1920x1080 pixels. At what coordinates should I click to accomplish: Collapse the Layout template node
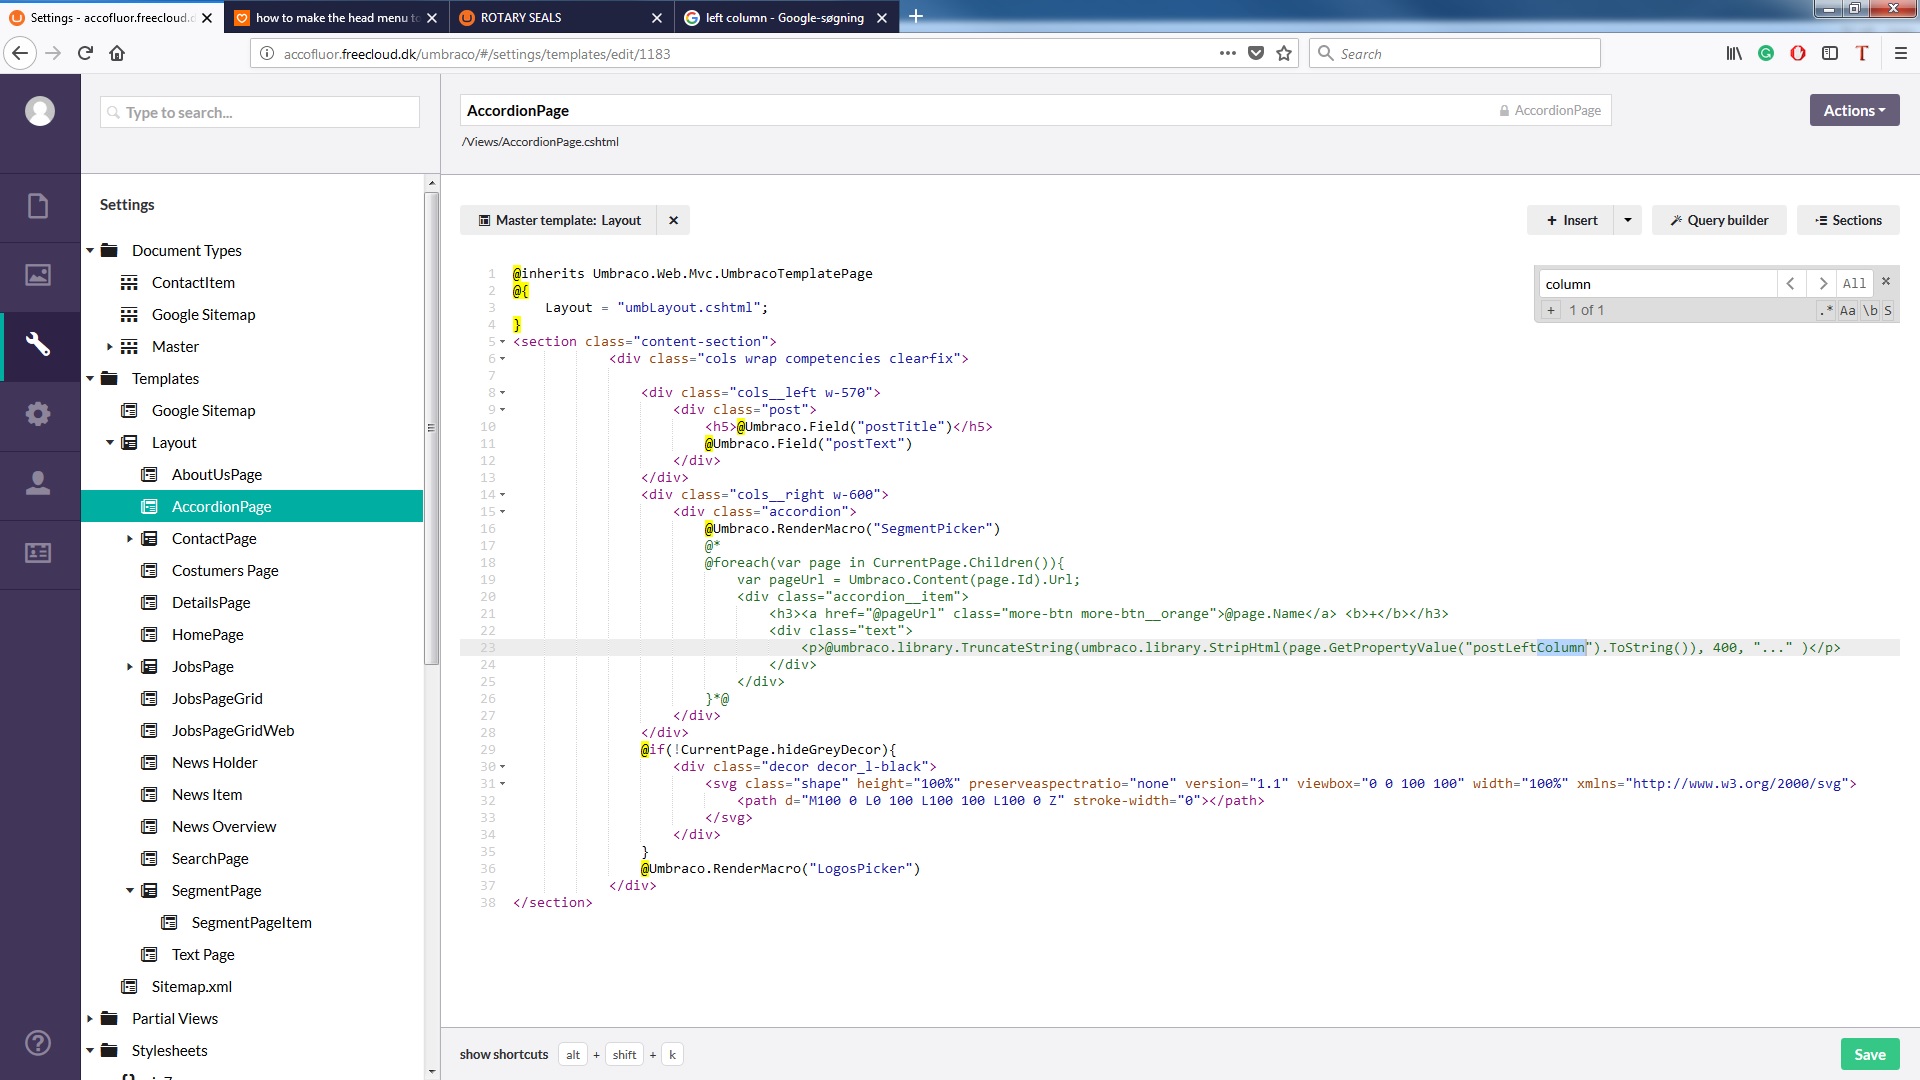[110, 443]
